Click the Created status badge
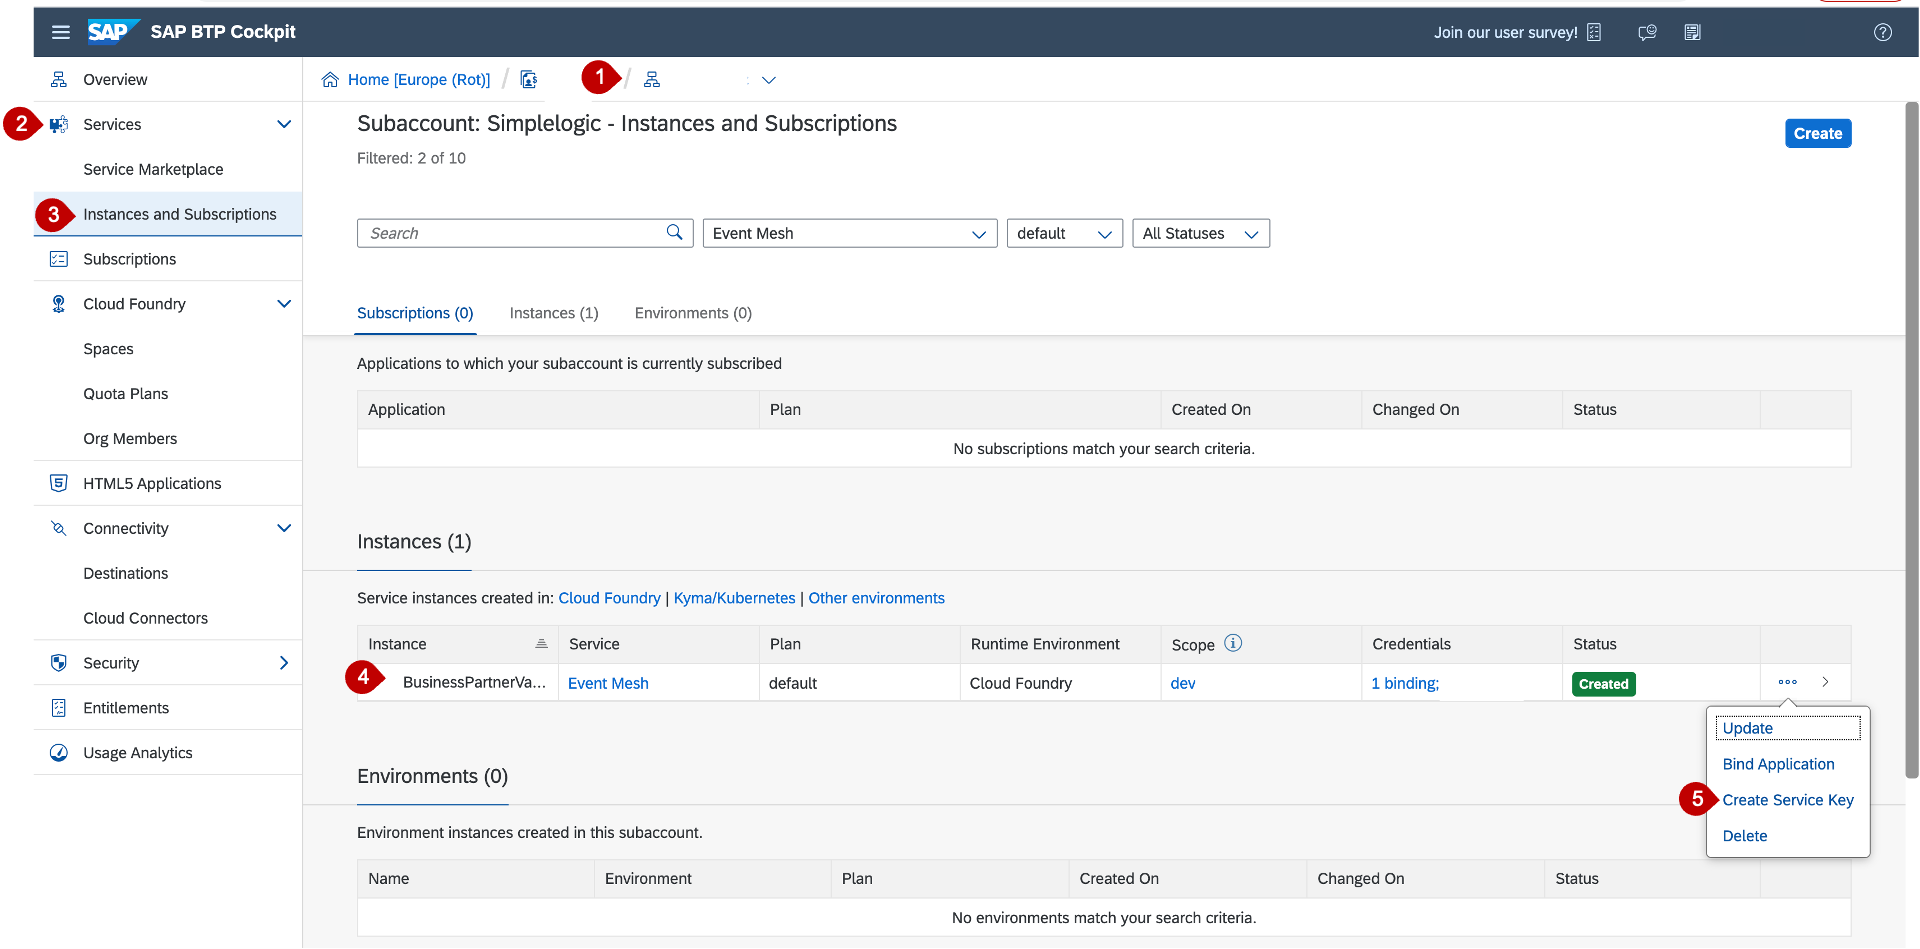 click(x=1603, y=684)
